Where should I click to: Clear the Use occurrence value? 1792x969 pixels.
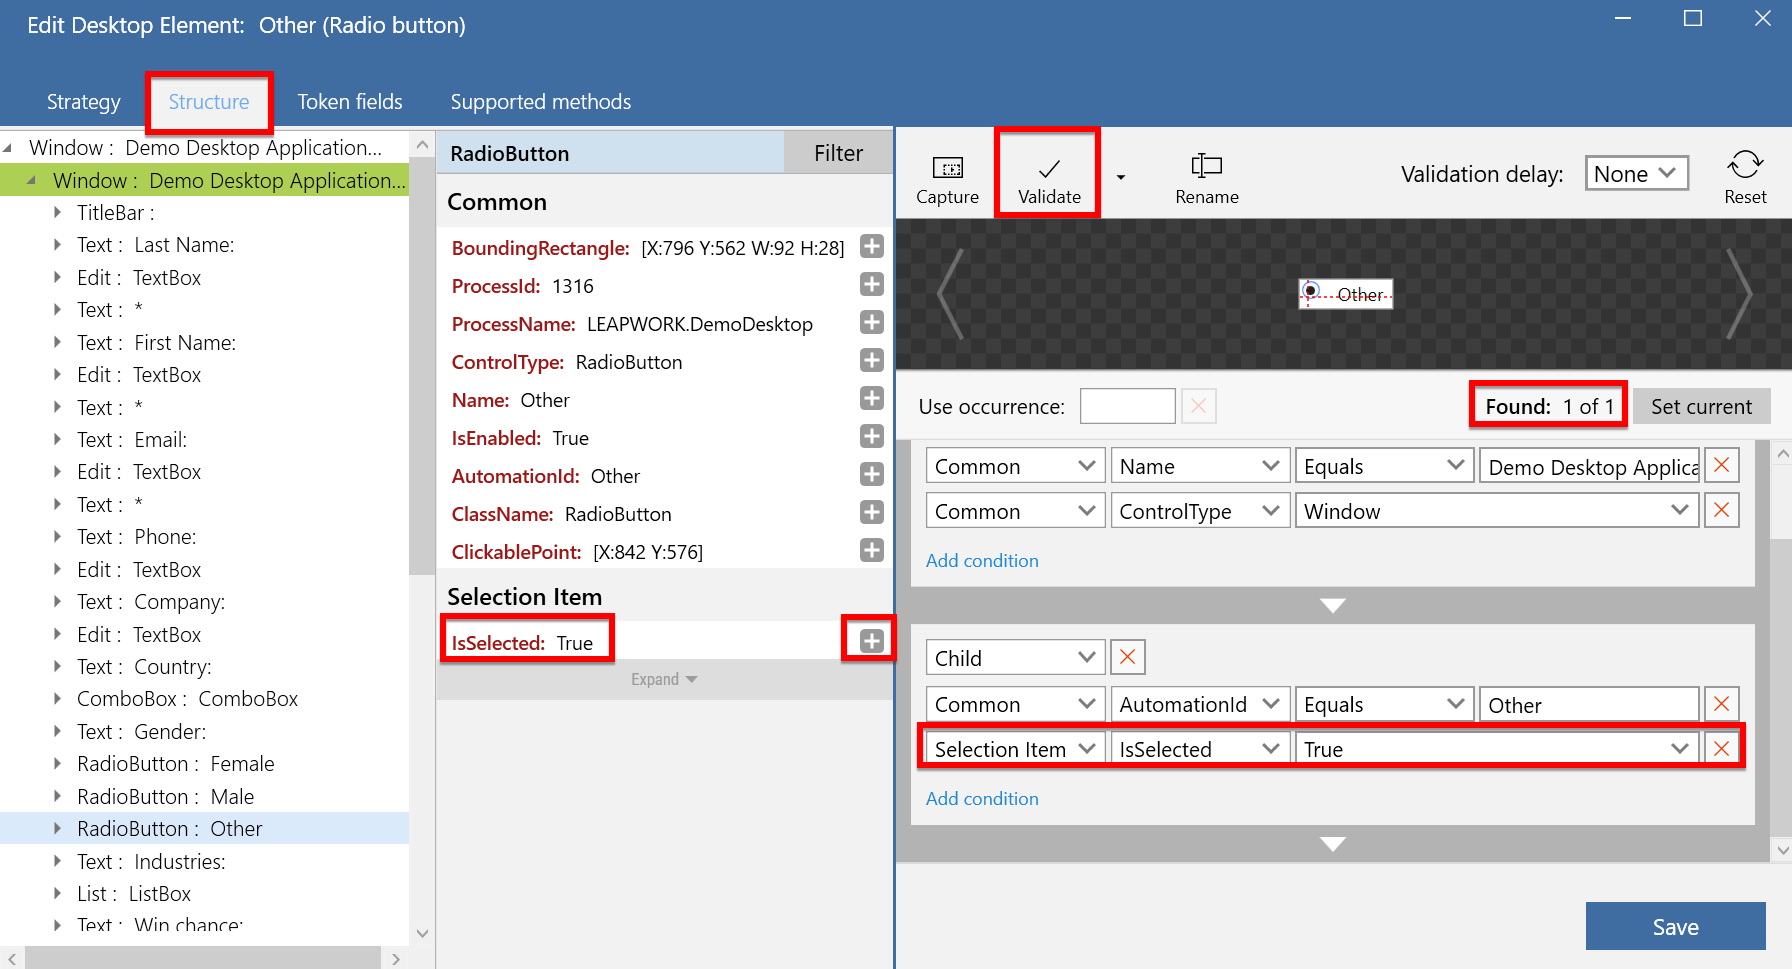tap(1198, 406)
